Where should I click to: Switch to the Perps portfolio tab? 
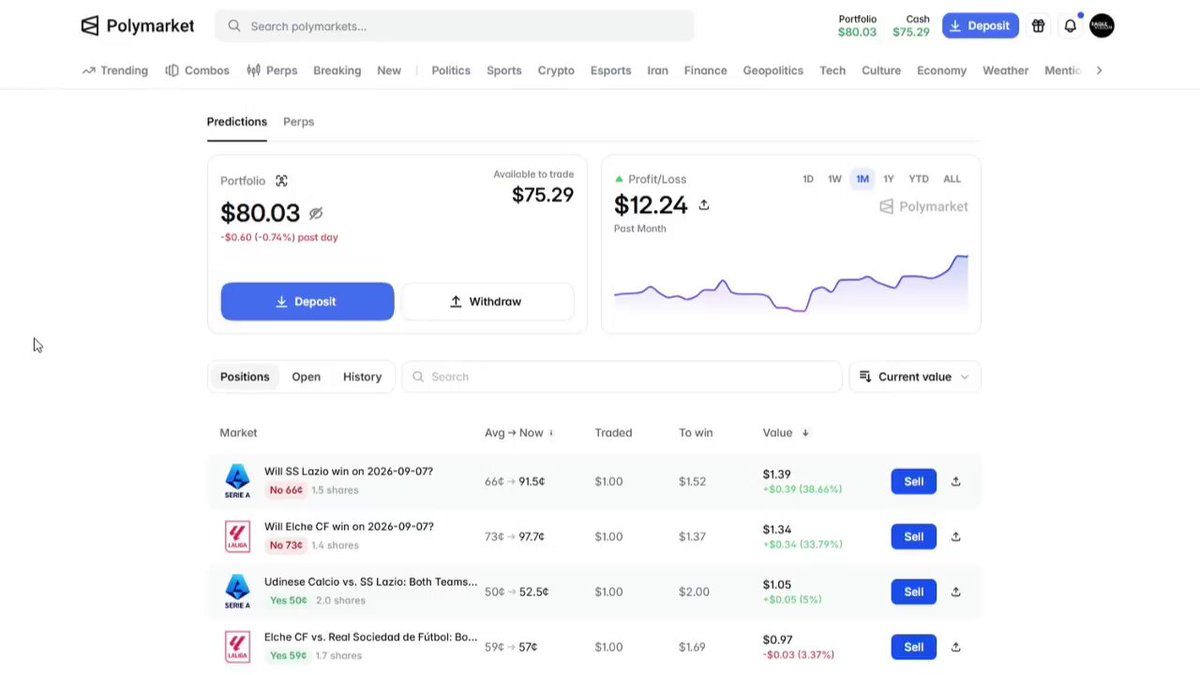pyautogui.click(x=298, y=122)
